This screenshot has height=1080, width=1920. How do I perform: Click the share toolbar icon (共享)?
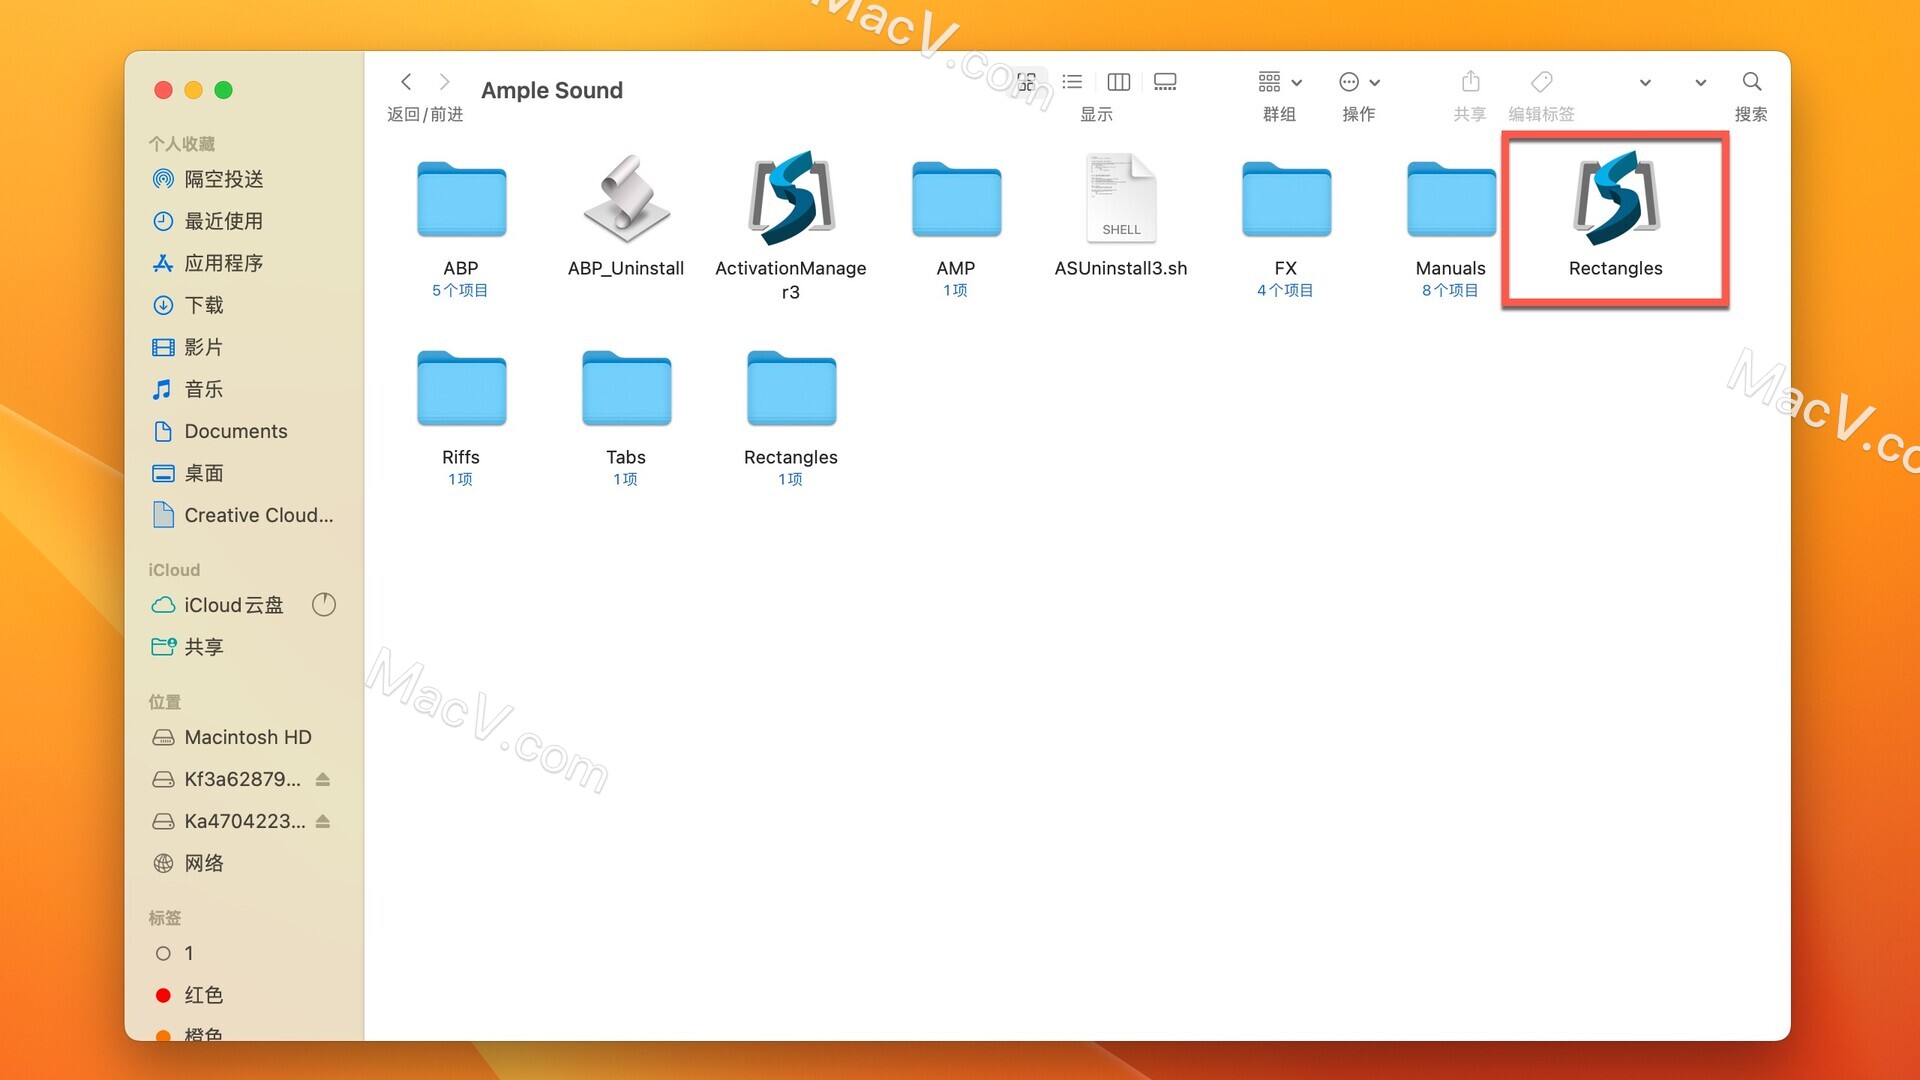pos(1470,82)
